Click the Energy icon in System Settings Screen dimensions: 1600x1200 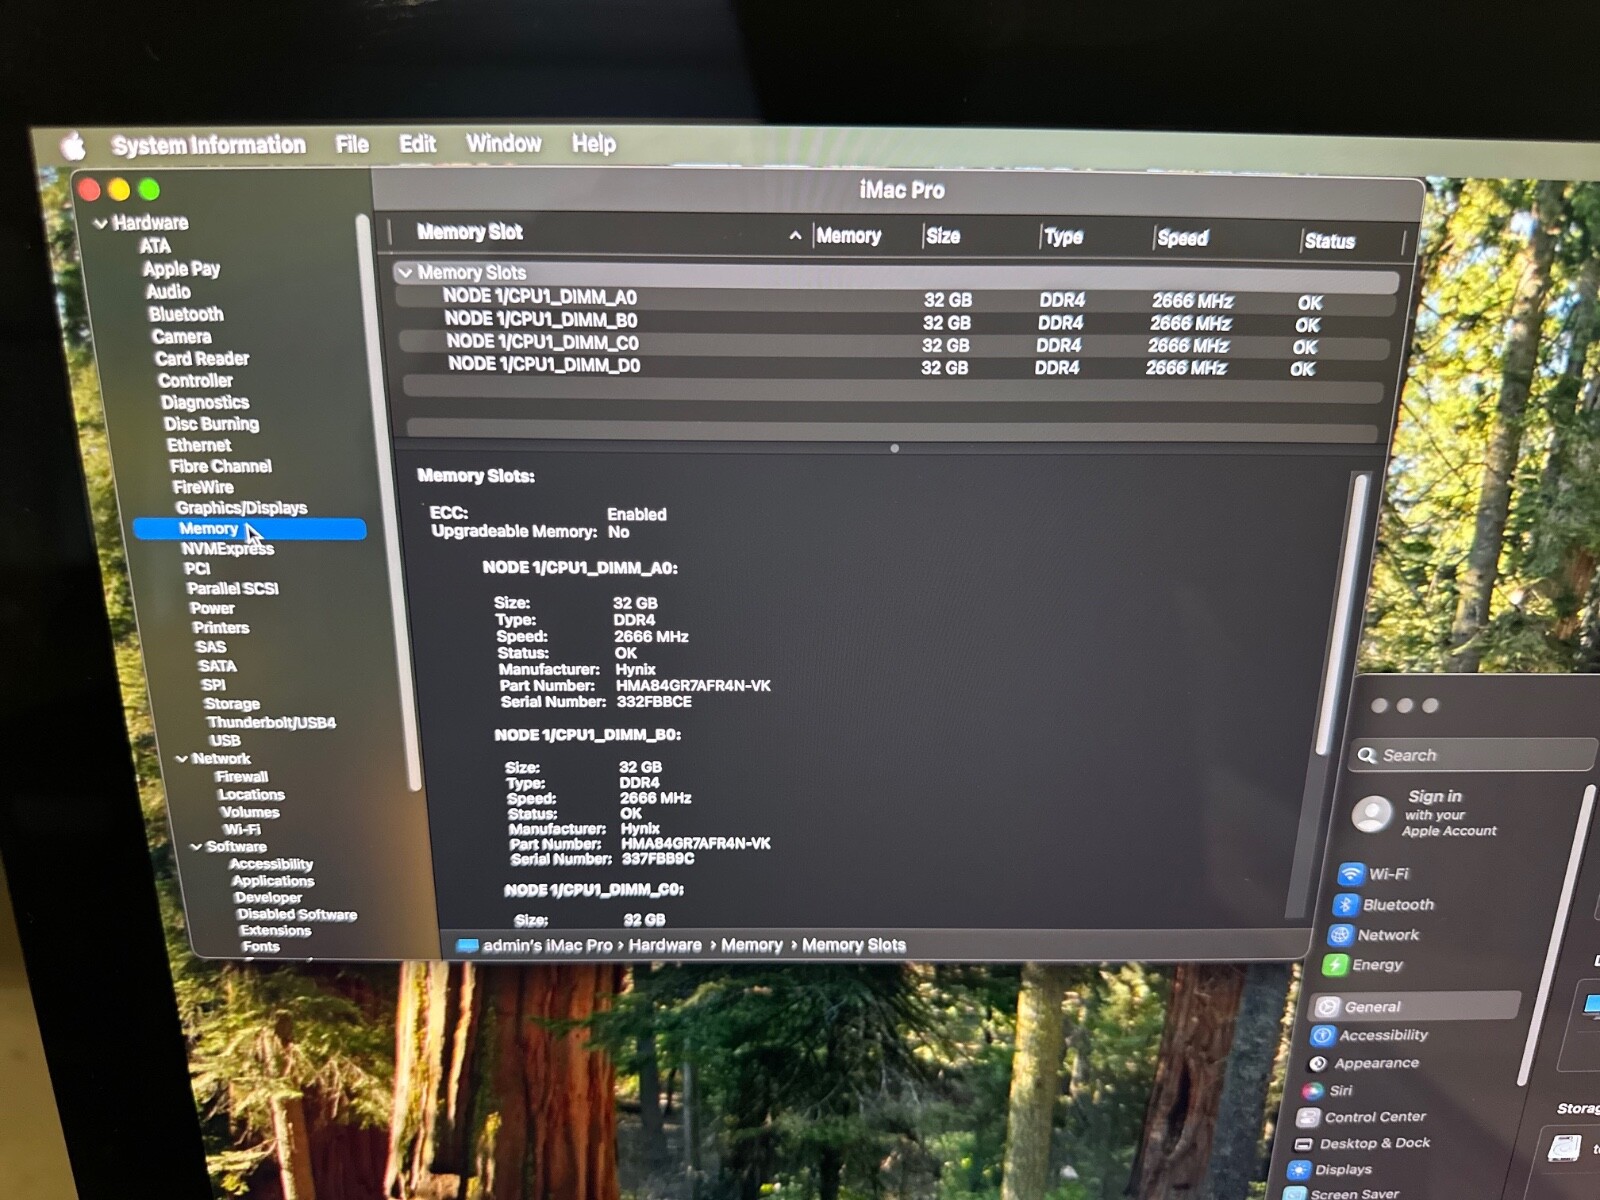point(1334,965)
